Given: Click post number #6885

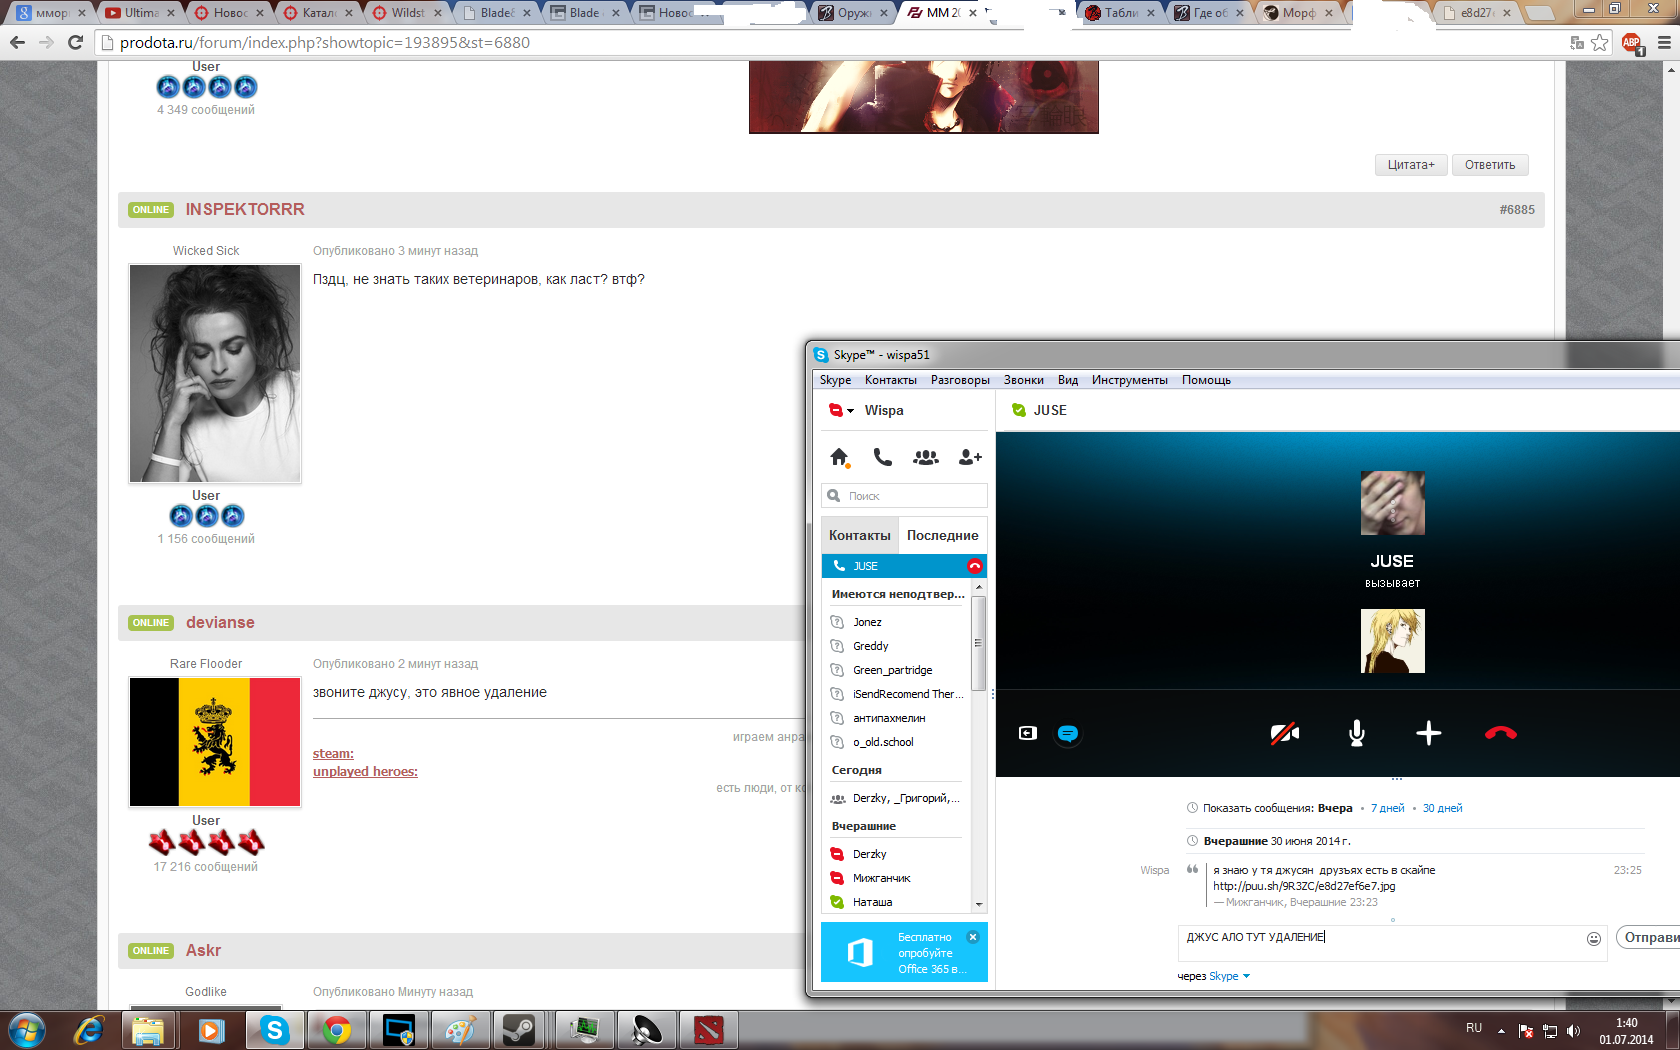Looking at the screenshot, I should click(1517, 210).
